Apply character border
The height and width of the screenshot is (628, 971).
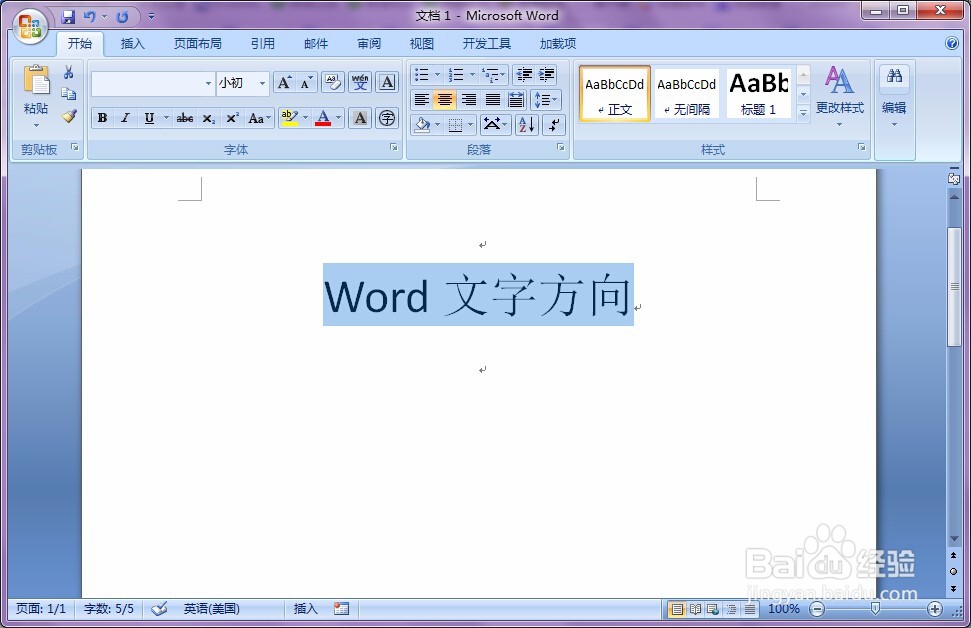pyautogui.click(x=387, y=82)
